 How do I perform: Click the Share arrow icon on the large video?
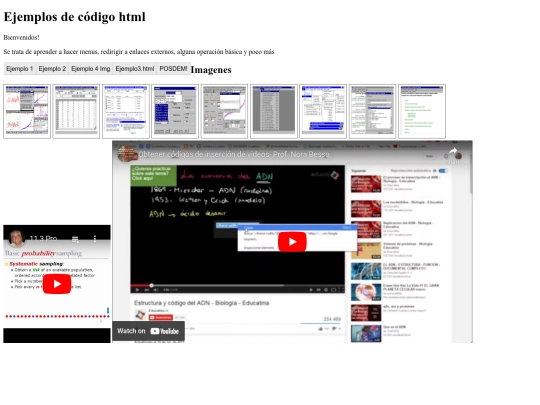[x=453, y=154]
